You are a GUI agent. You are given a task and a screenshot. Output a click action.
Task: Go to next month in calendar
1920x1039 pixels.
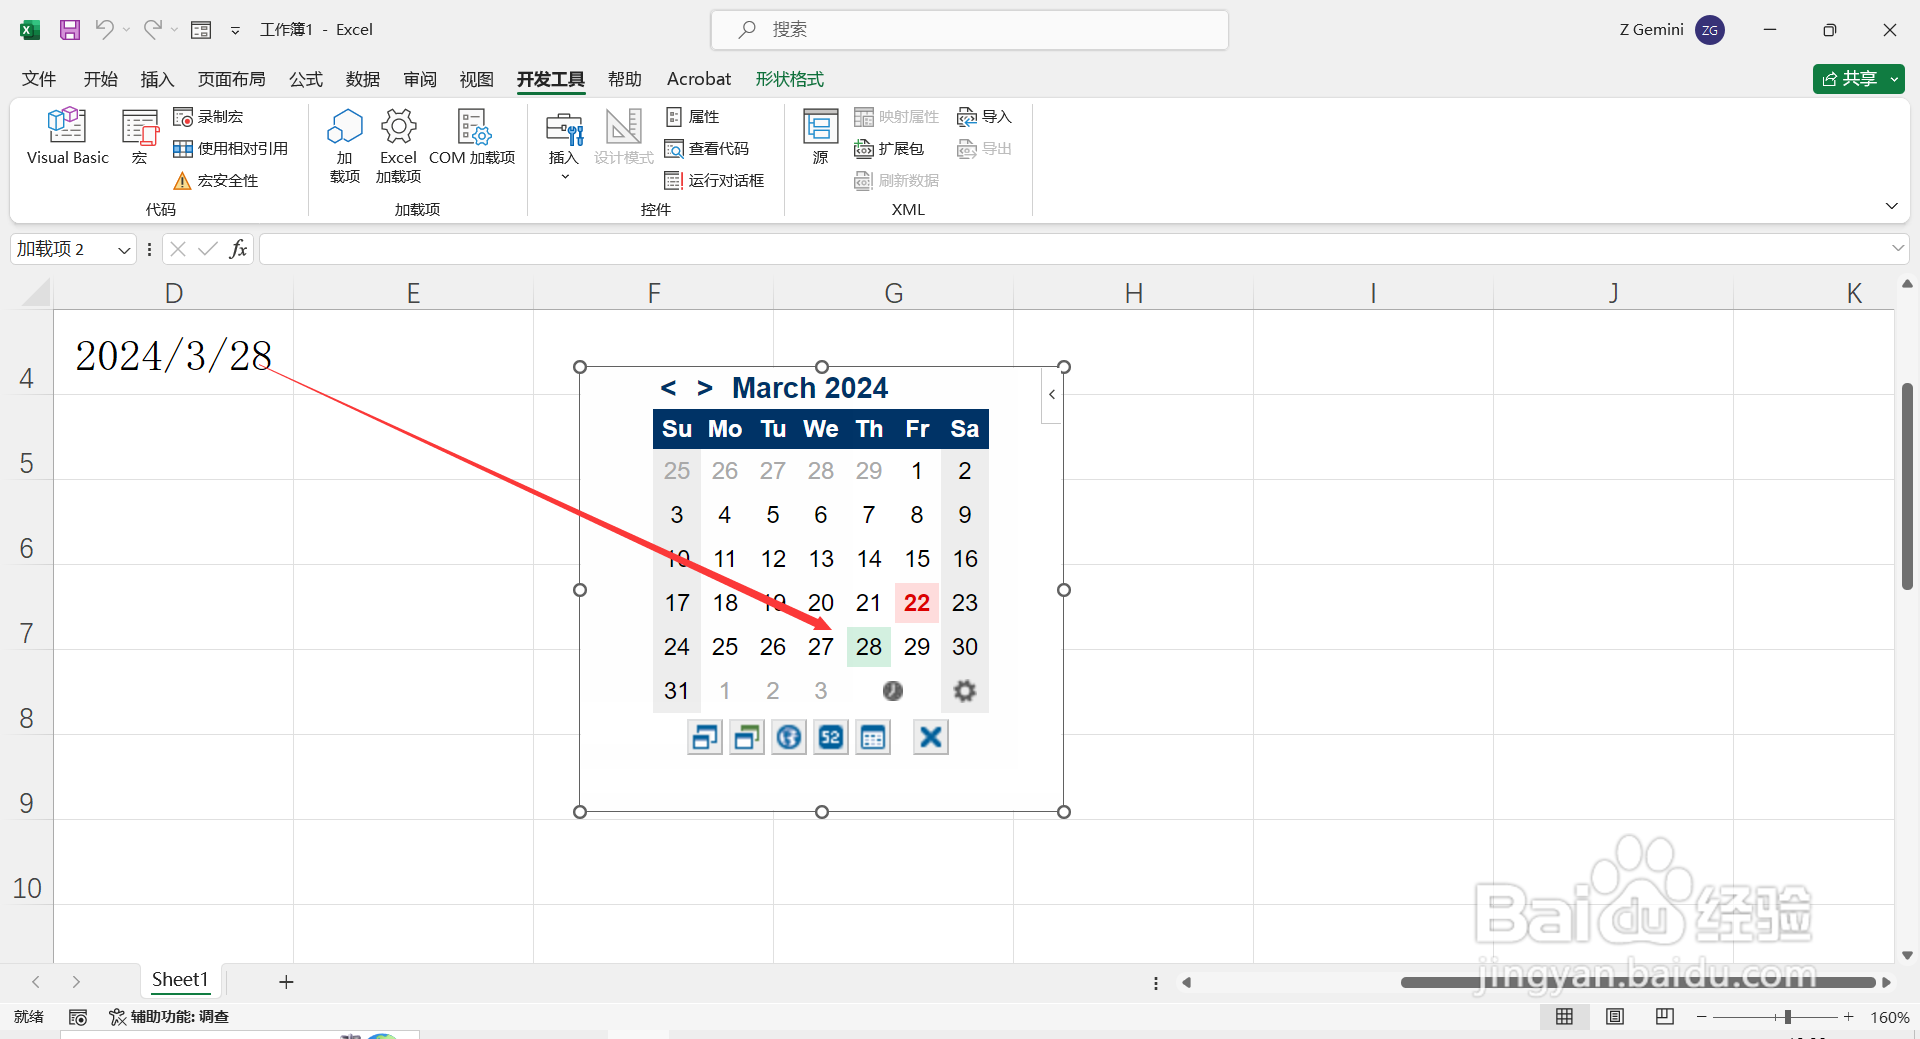(x=705, y=388)
